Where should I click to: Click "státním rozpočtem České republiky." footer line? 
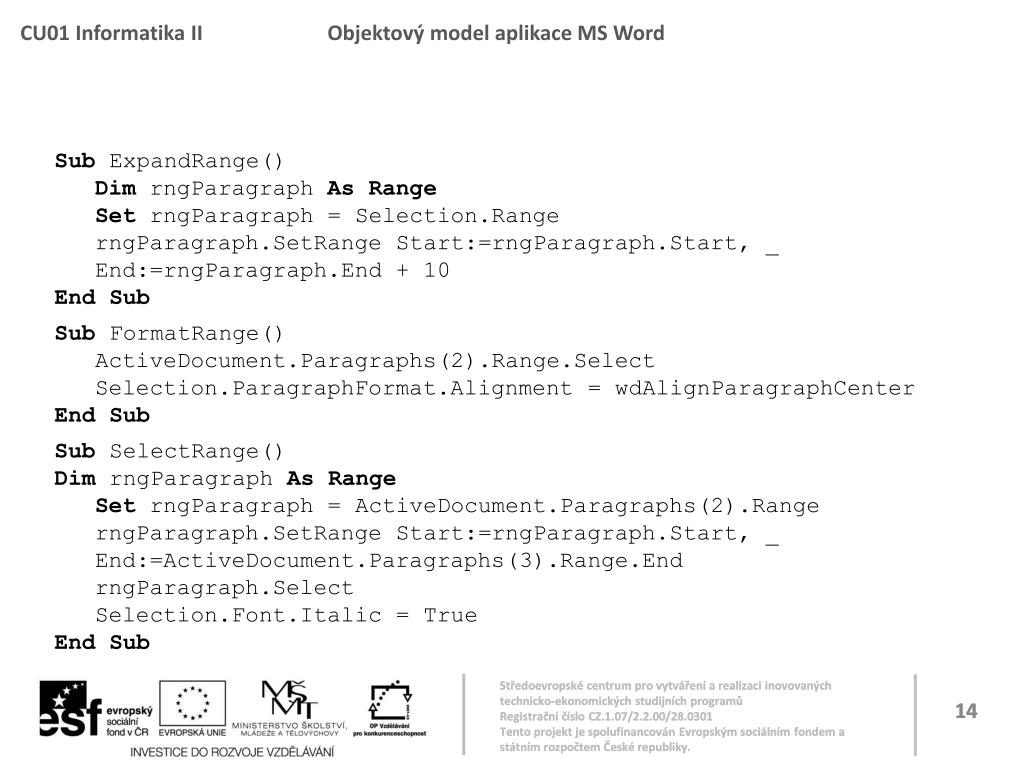coord(595,746)
